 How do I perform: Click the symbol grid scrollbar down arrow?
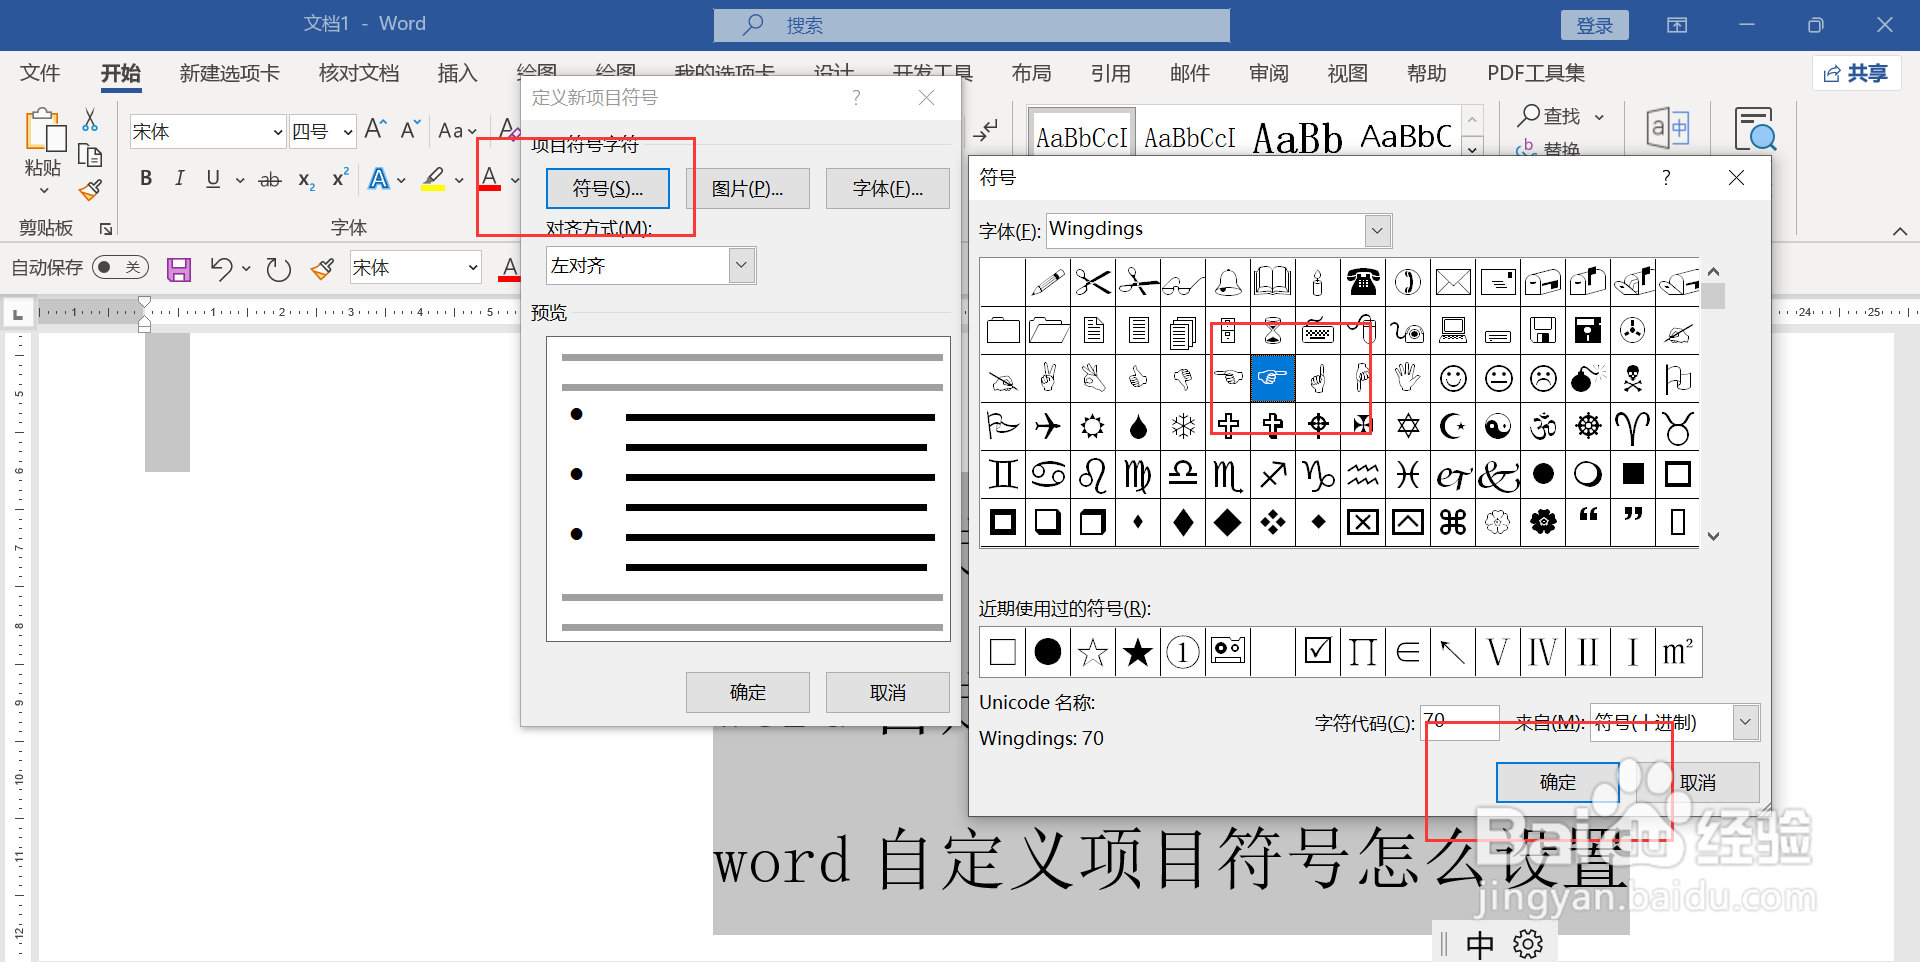pos(1713,536)
